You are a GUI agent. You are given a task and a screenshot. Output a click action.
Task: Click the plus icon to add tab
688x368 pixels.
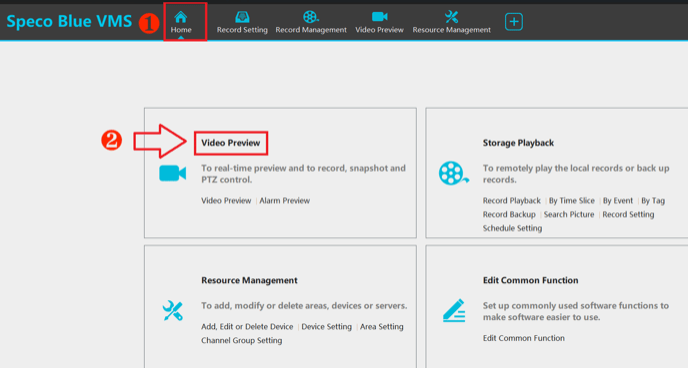click(x=513, y=21)
